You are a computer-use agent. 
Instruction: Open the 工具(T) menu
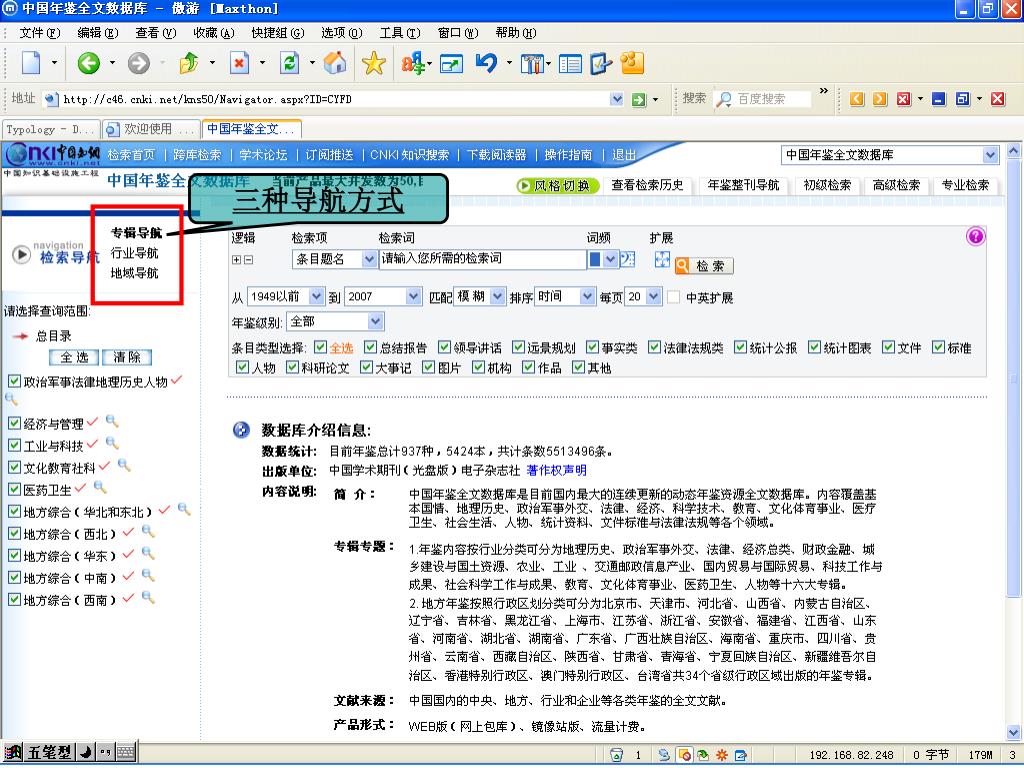(400, 33)
